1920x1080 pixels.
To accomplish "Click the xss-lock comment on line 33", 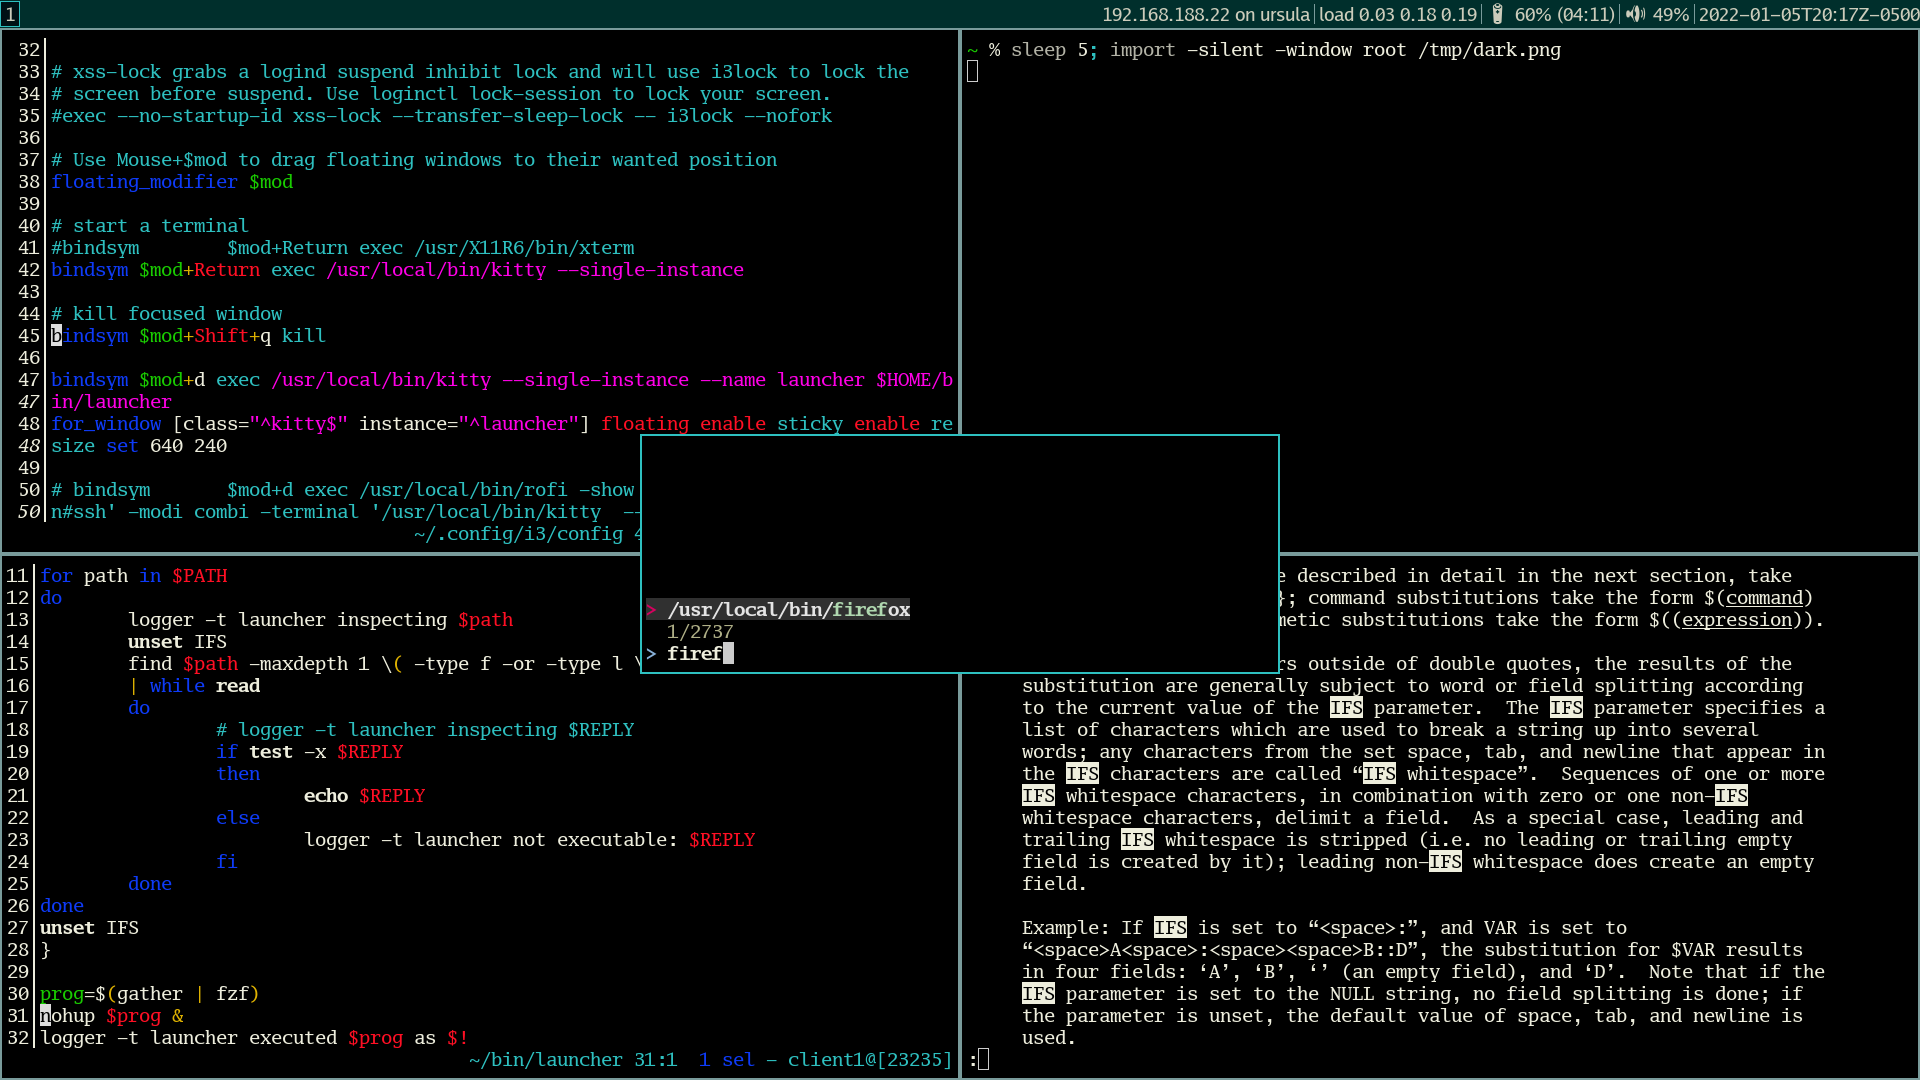I will click(480, 72).
